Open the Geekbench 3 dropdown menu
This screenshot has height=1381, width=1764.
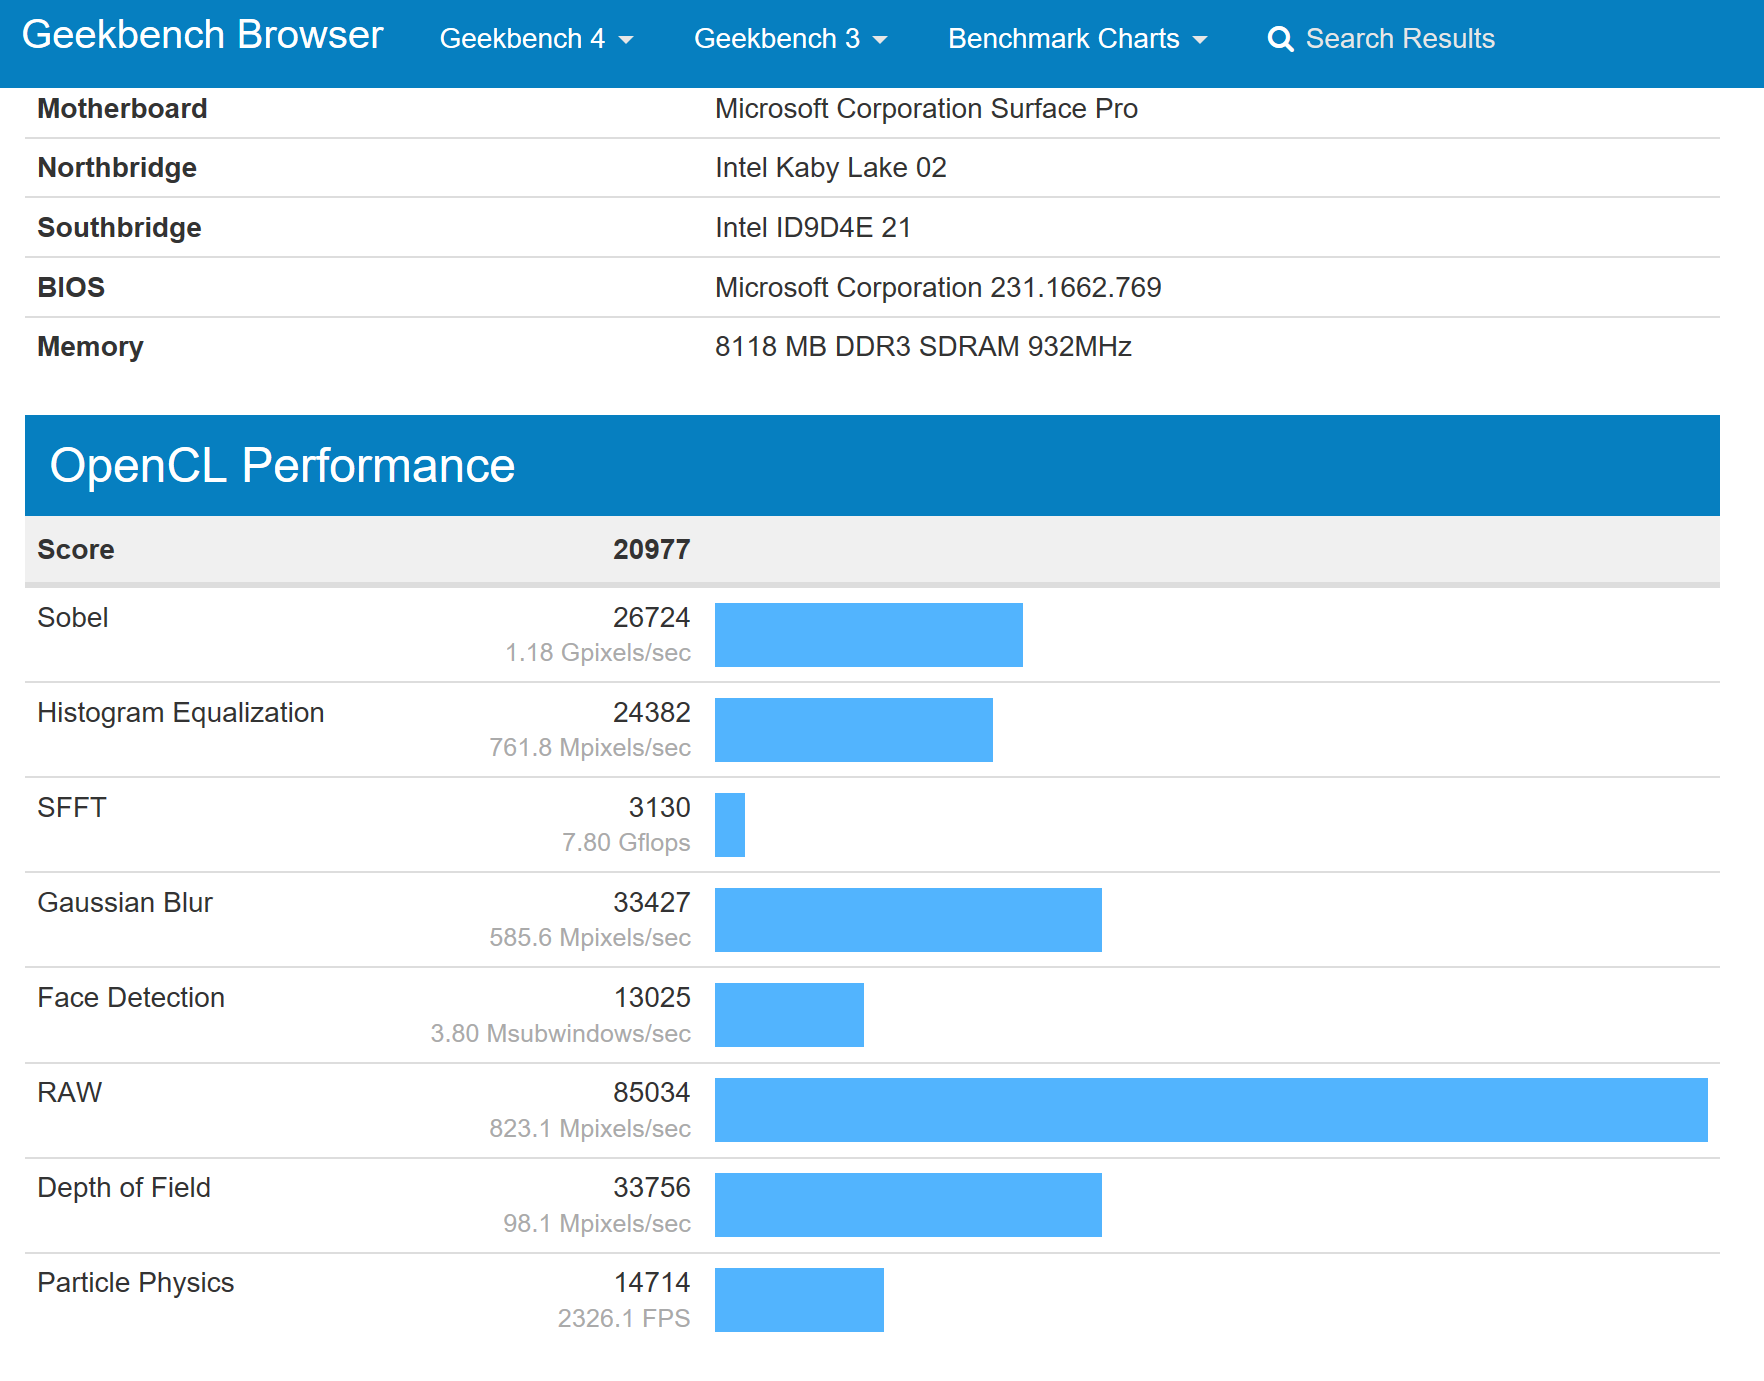pyautogui.click(x=790, y=39)
